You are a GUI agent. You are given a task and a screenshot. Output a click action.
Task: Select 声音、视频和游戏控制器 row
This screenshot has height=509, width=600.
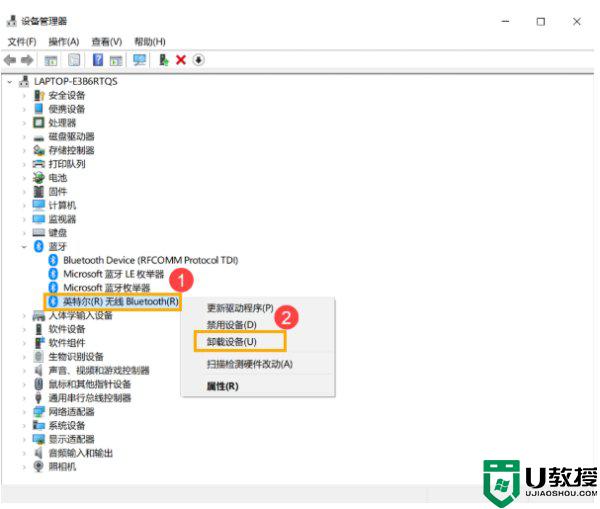tap(99, 370)
